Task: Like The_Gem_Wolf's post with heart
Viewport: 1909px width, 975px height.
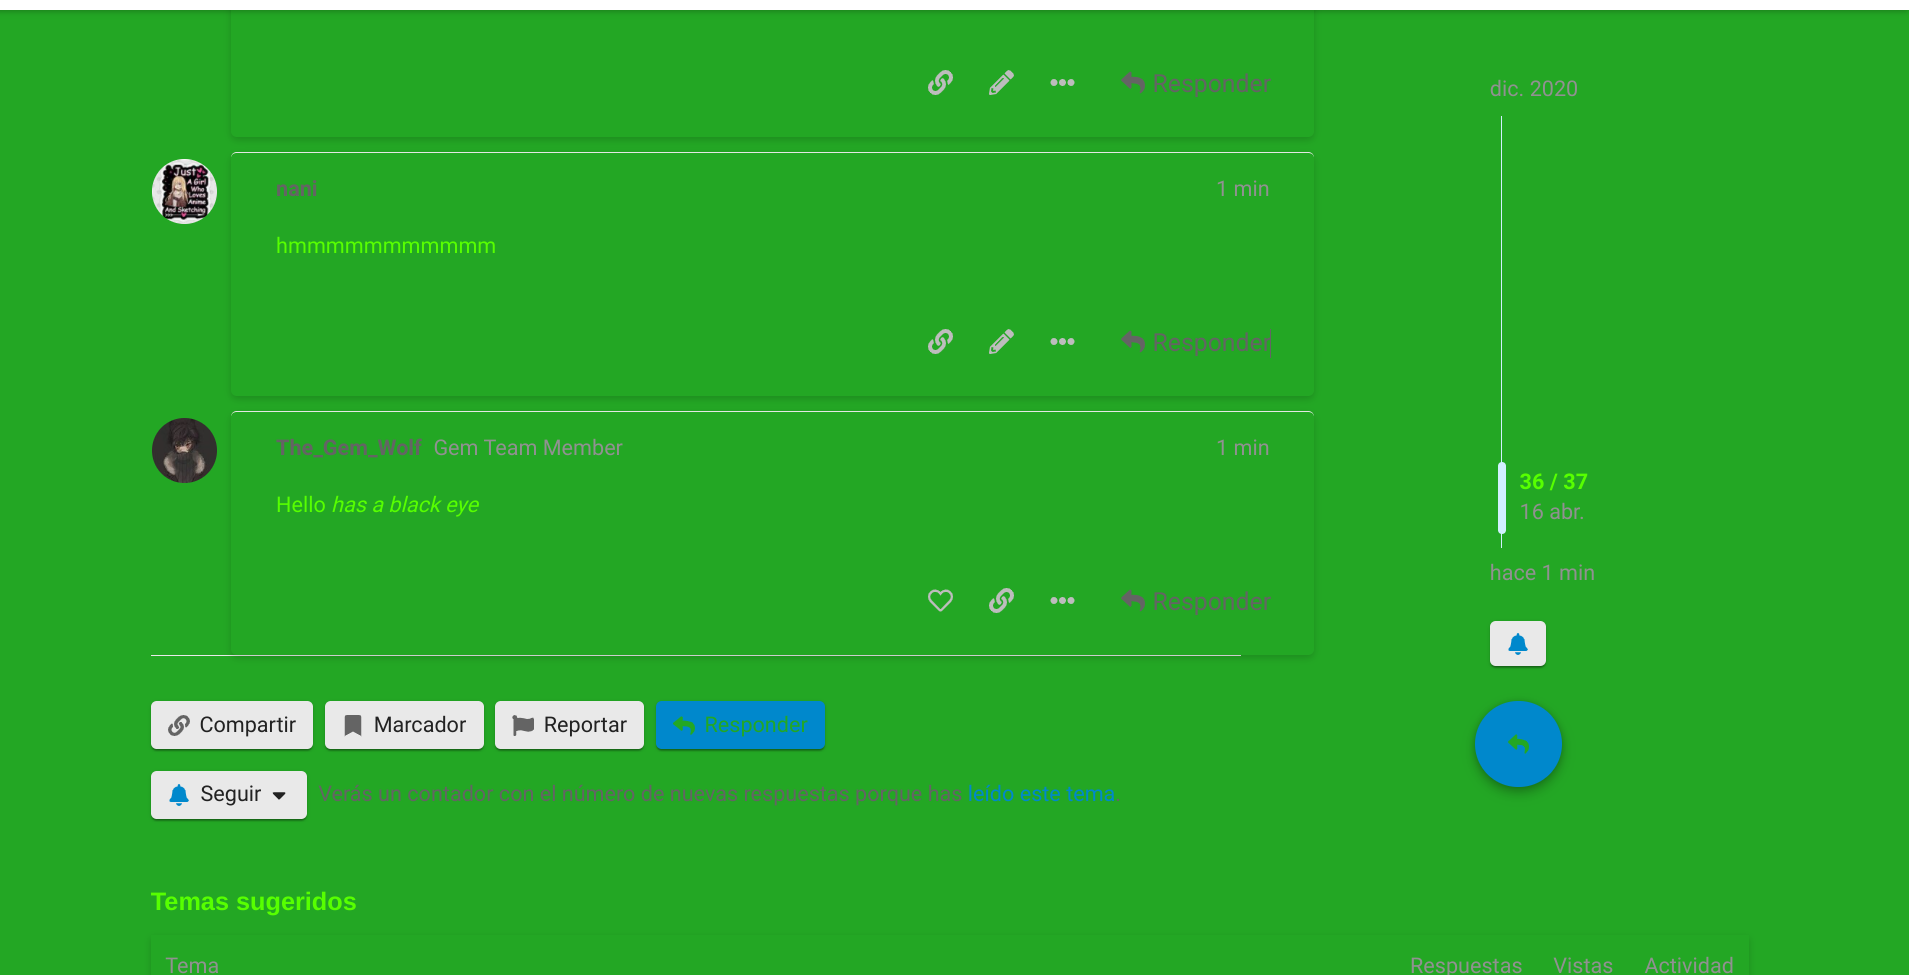Action: 940,601
